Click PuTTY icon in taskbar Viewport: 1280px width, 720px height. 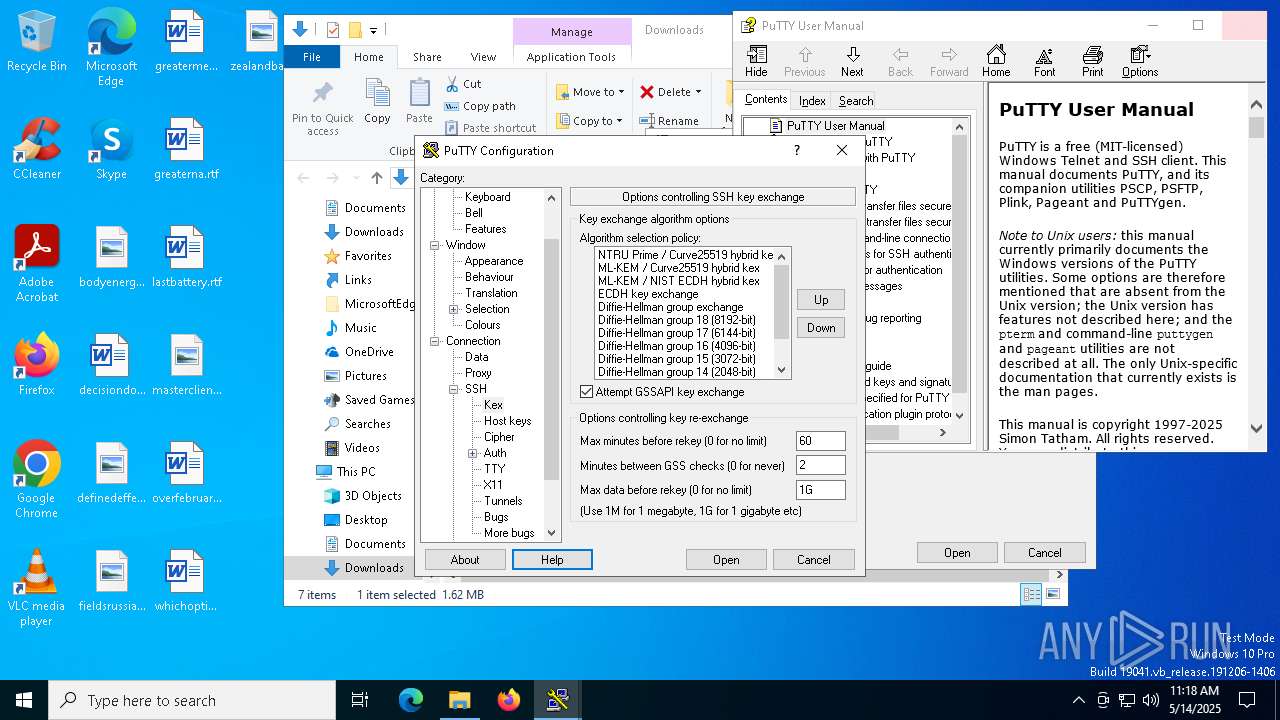coord(557,700)
